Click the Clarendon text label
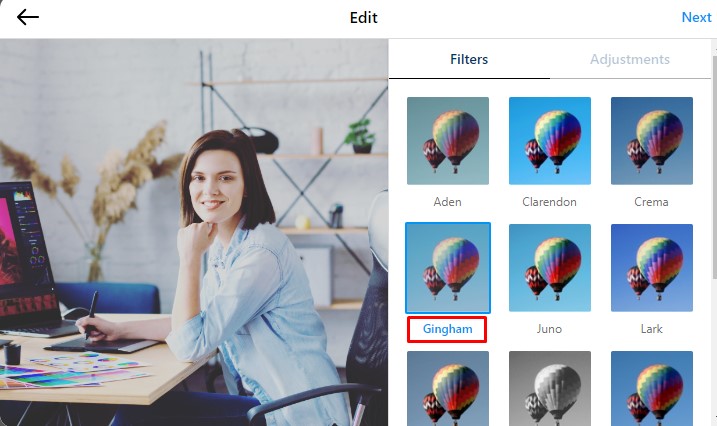717x426 pixels. (x=550, y=202)
